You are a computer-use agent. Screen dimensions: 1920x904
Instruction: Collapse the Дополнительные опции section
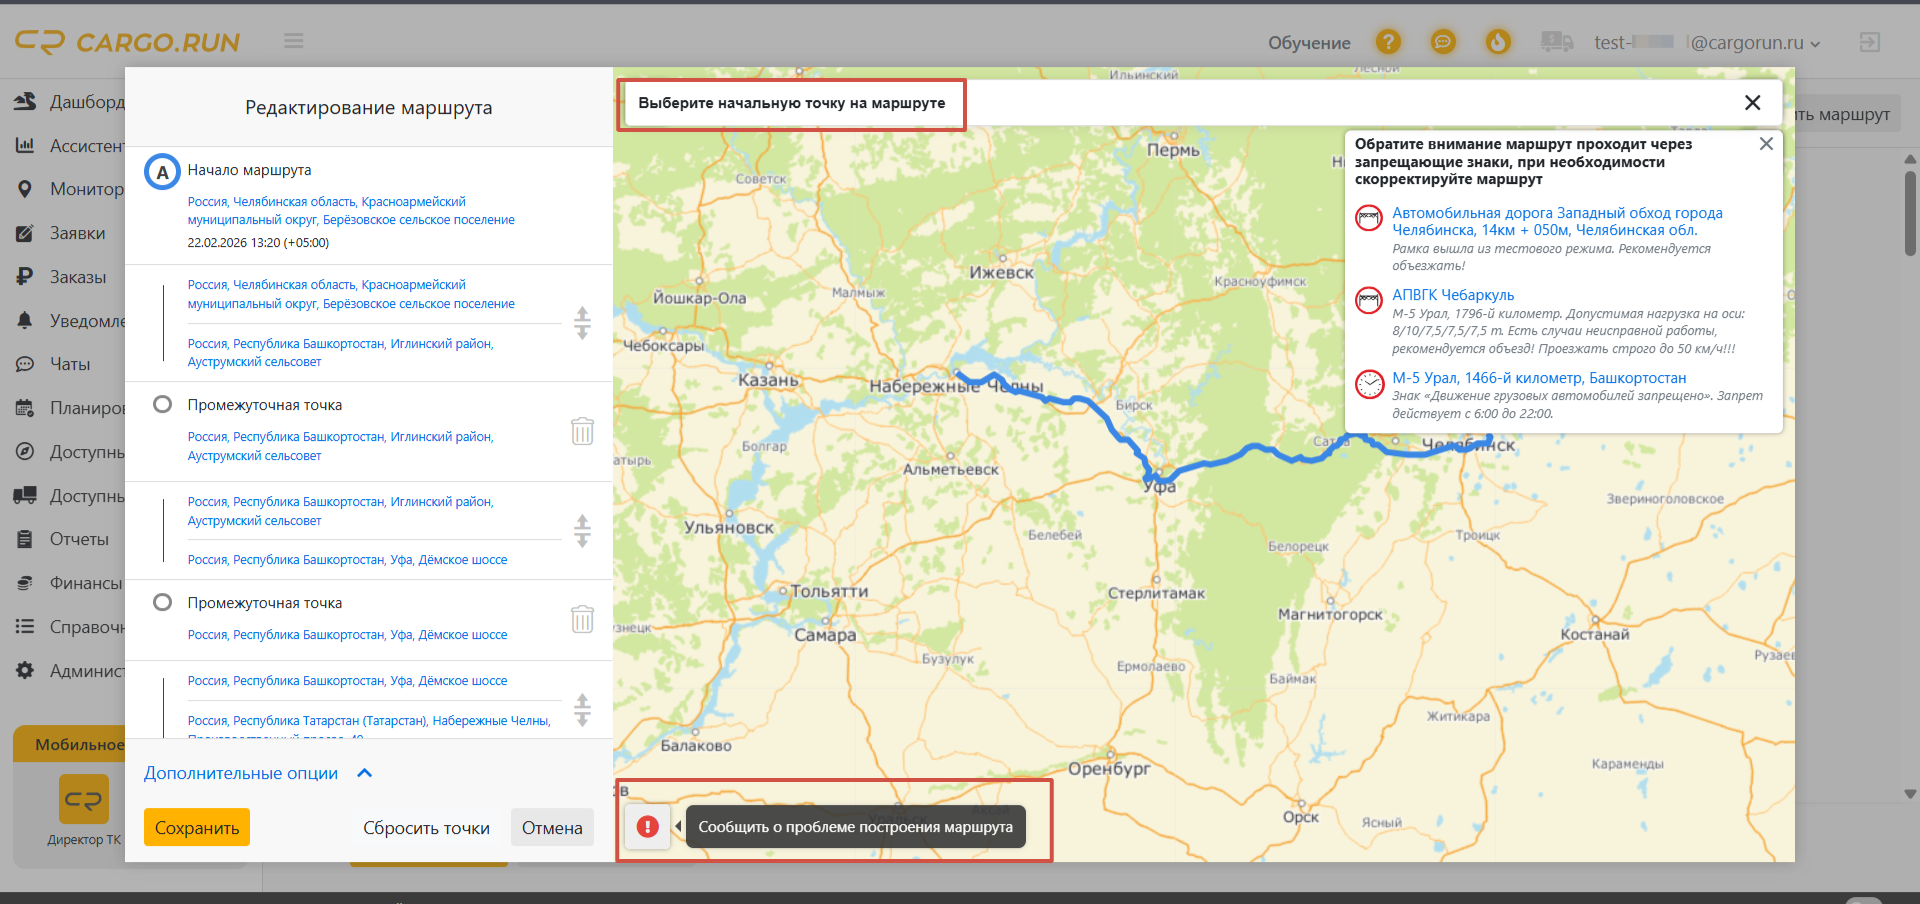click(365, 773)
